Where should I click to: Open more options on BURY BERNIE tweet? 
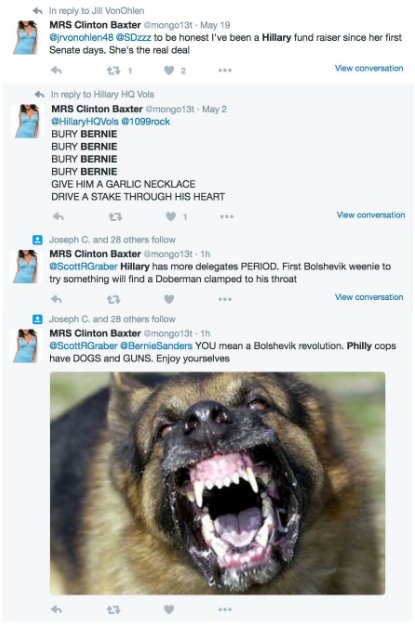pos(227,217)
